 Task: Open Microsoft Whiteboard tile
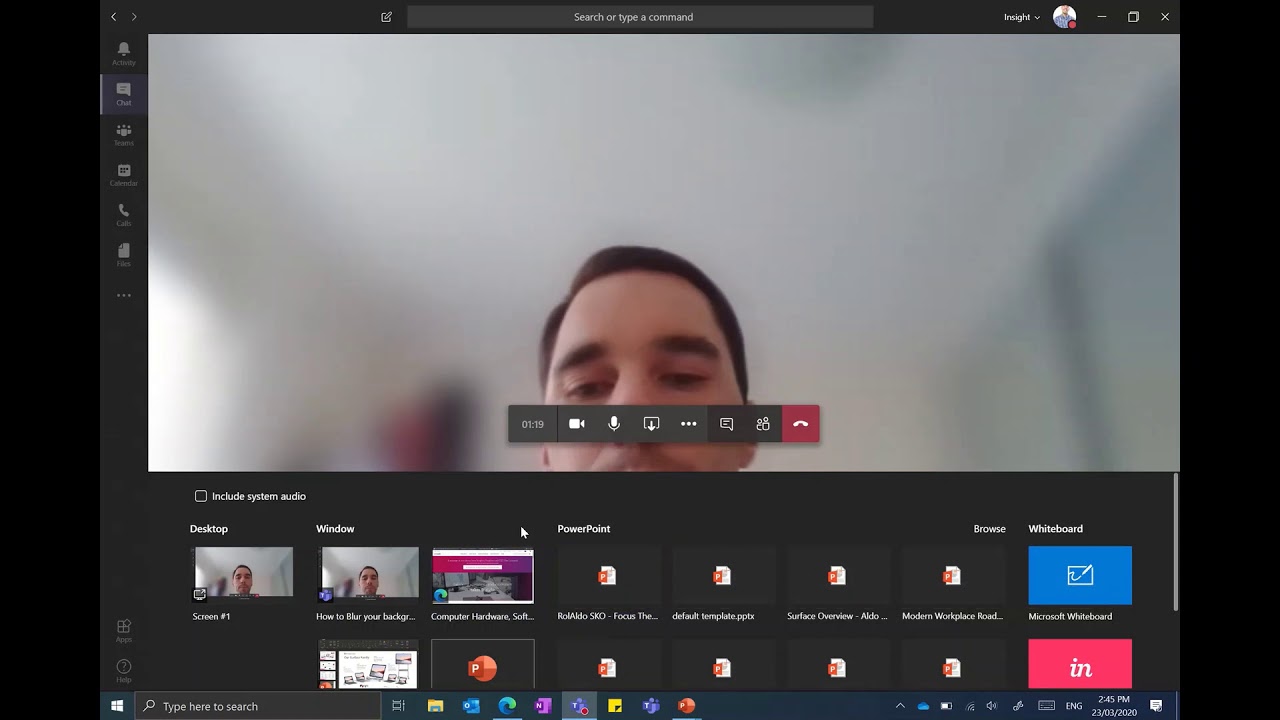(1080, 575)
